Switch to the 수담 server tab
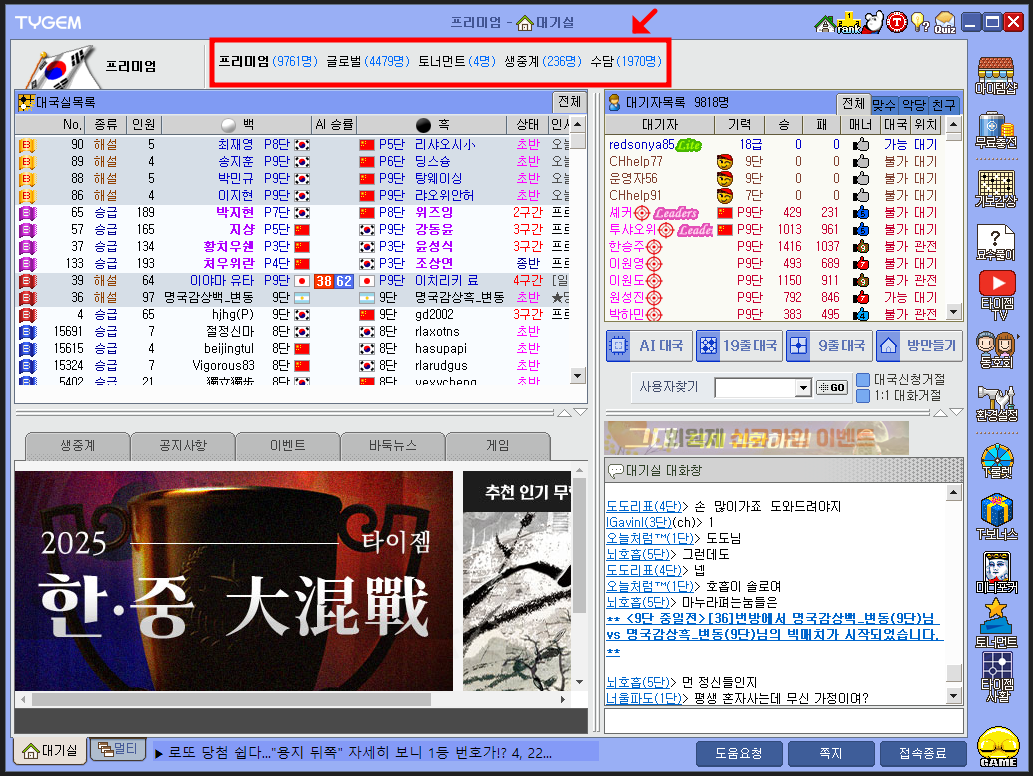 pyautogui.click(x=626, y=61)
